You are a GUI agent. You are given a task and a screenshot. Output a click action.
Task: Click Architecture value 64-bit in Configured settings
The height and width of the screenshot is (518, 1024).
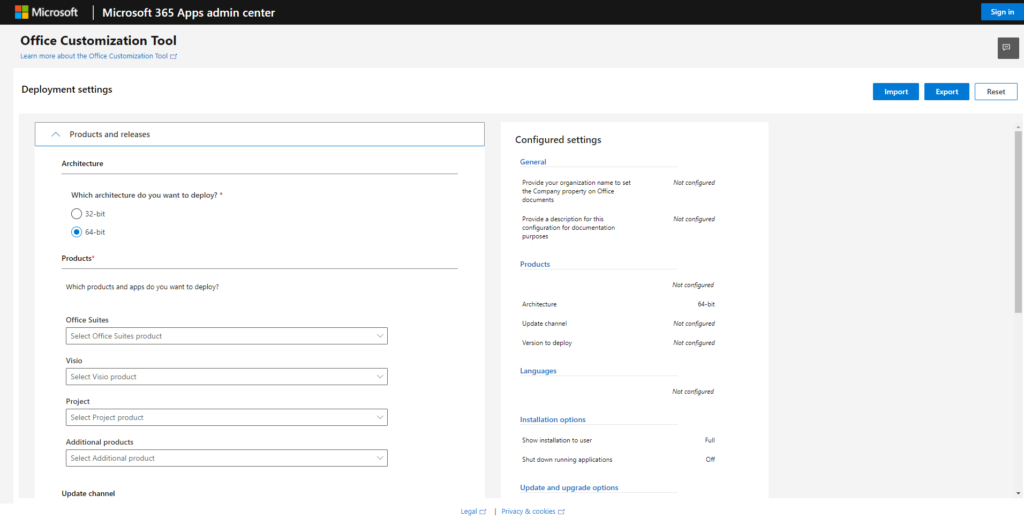click(x=706, y=304)
